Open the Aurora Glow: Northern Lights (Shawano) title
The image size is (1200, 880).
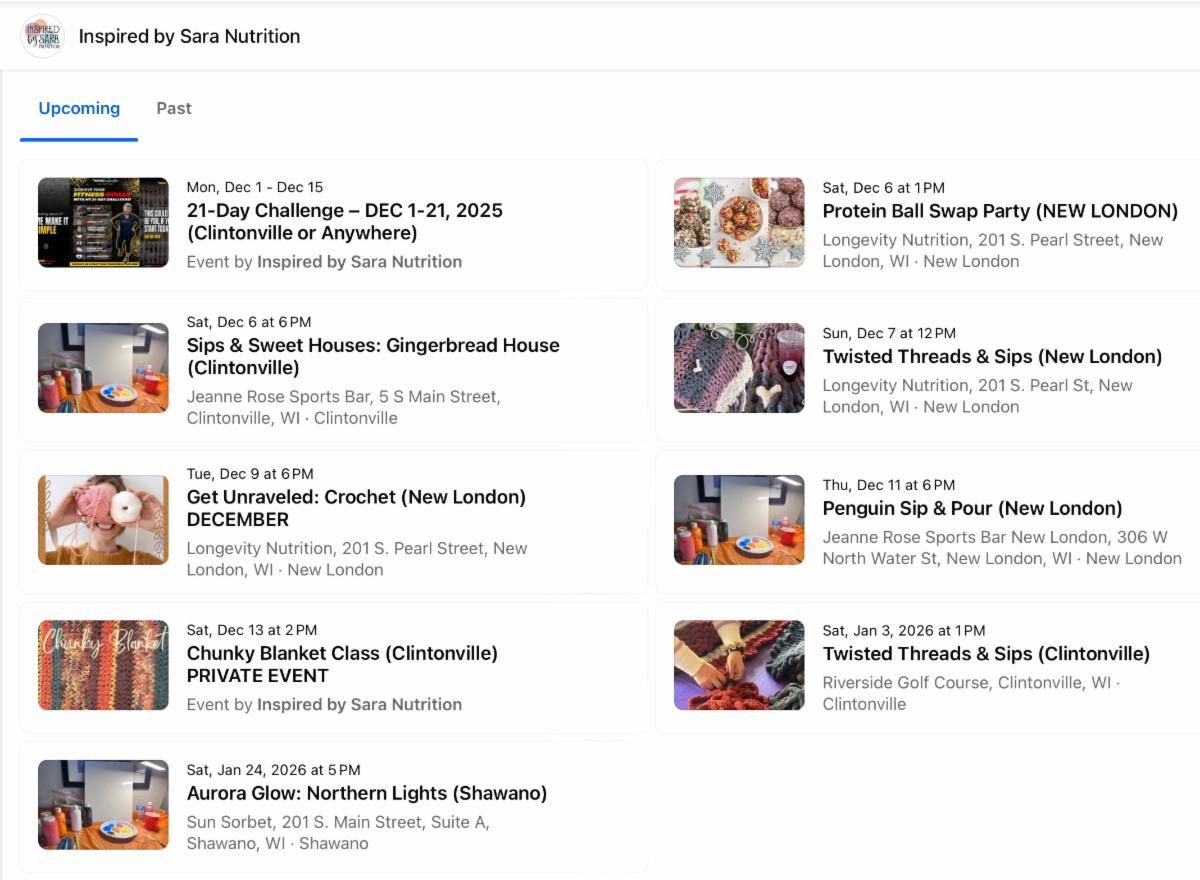[367, 793]
